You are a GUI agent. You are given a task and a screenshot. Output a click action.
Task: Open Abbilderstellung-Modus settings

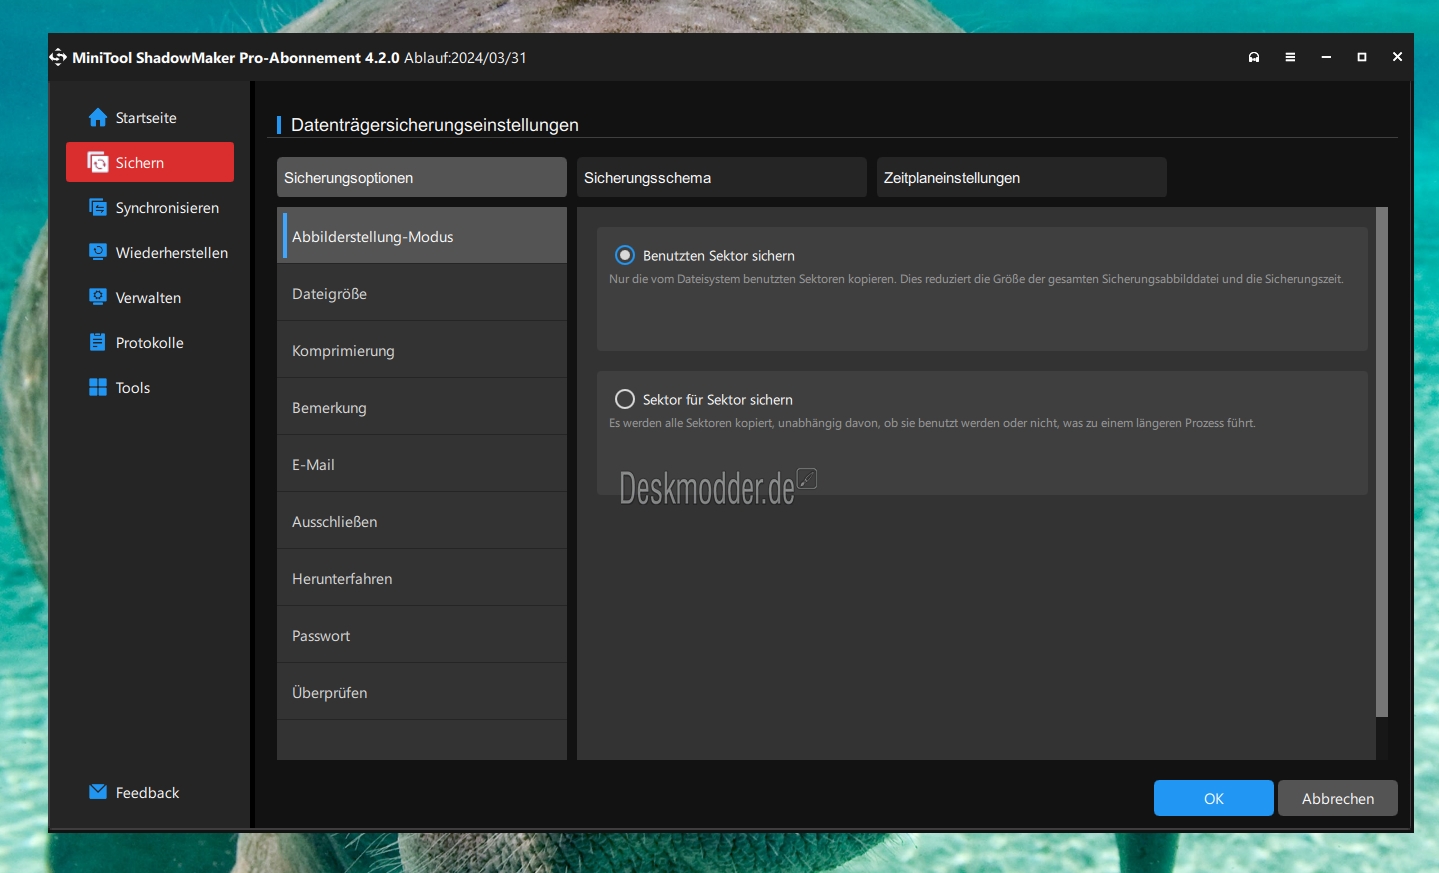coord(422,236)
